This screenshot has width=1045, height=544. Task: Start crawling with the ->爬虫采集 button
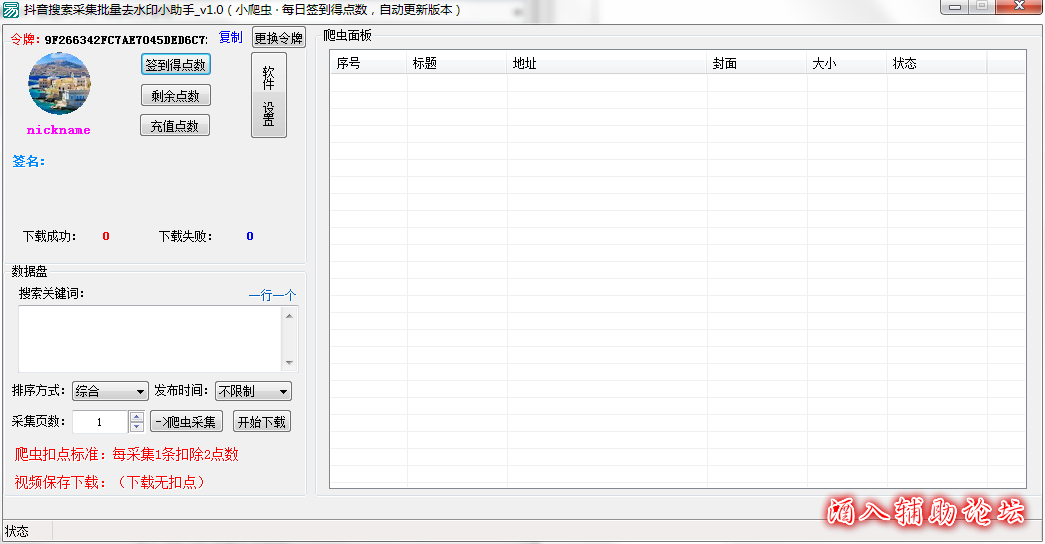pos(187,422)
